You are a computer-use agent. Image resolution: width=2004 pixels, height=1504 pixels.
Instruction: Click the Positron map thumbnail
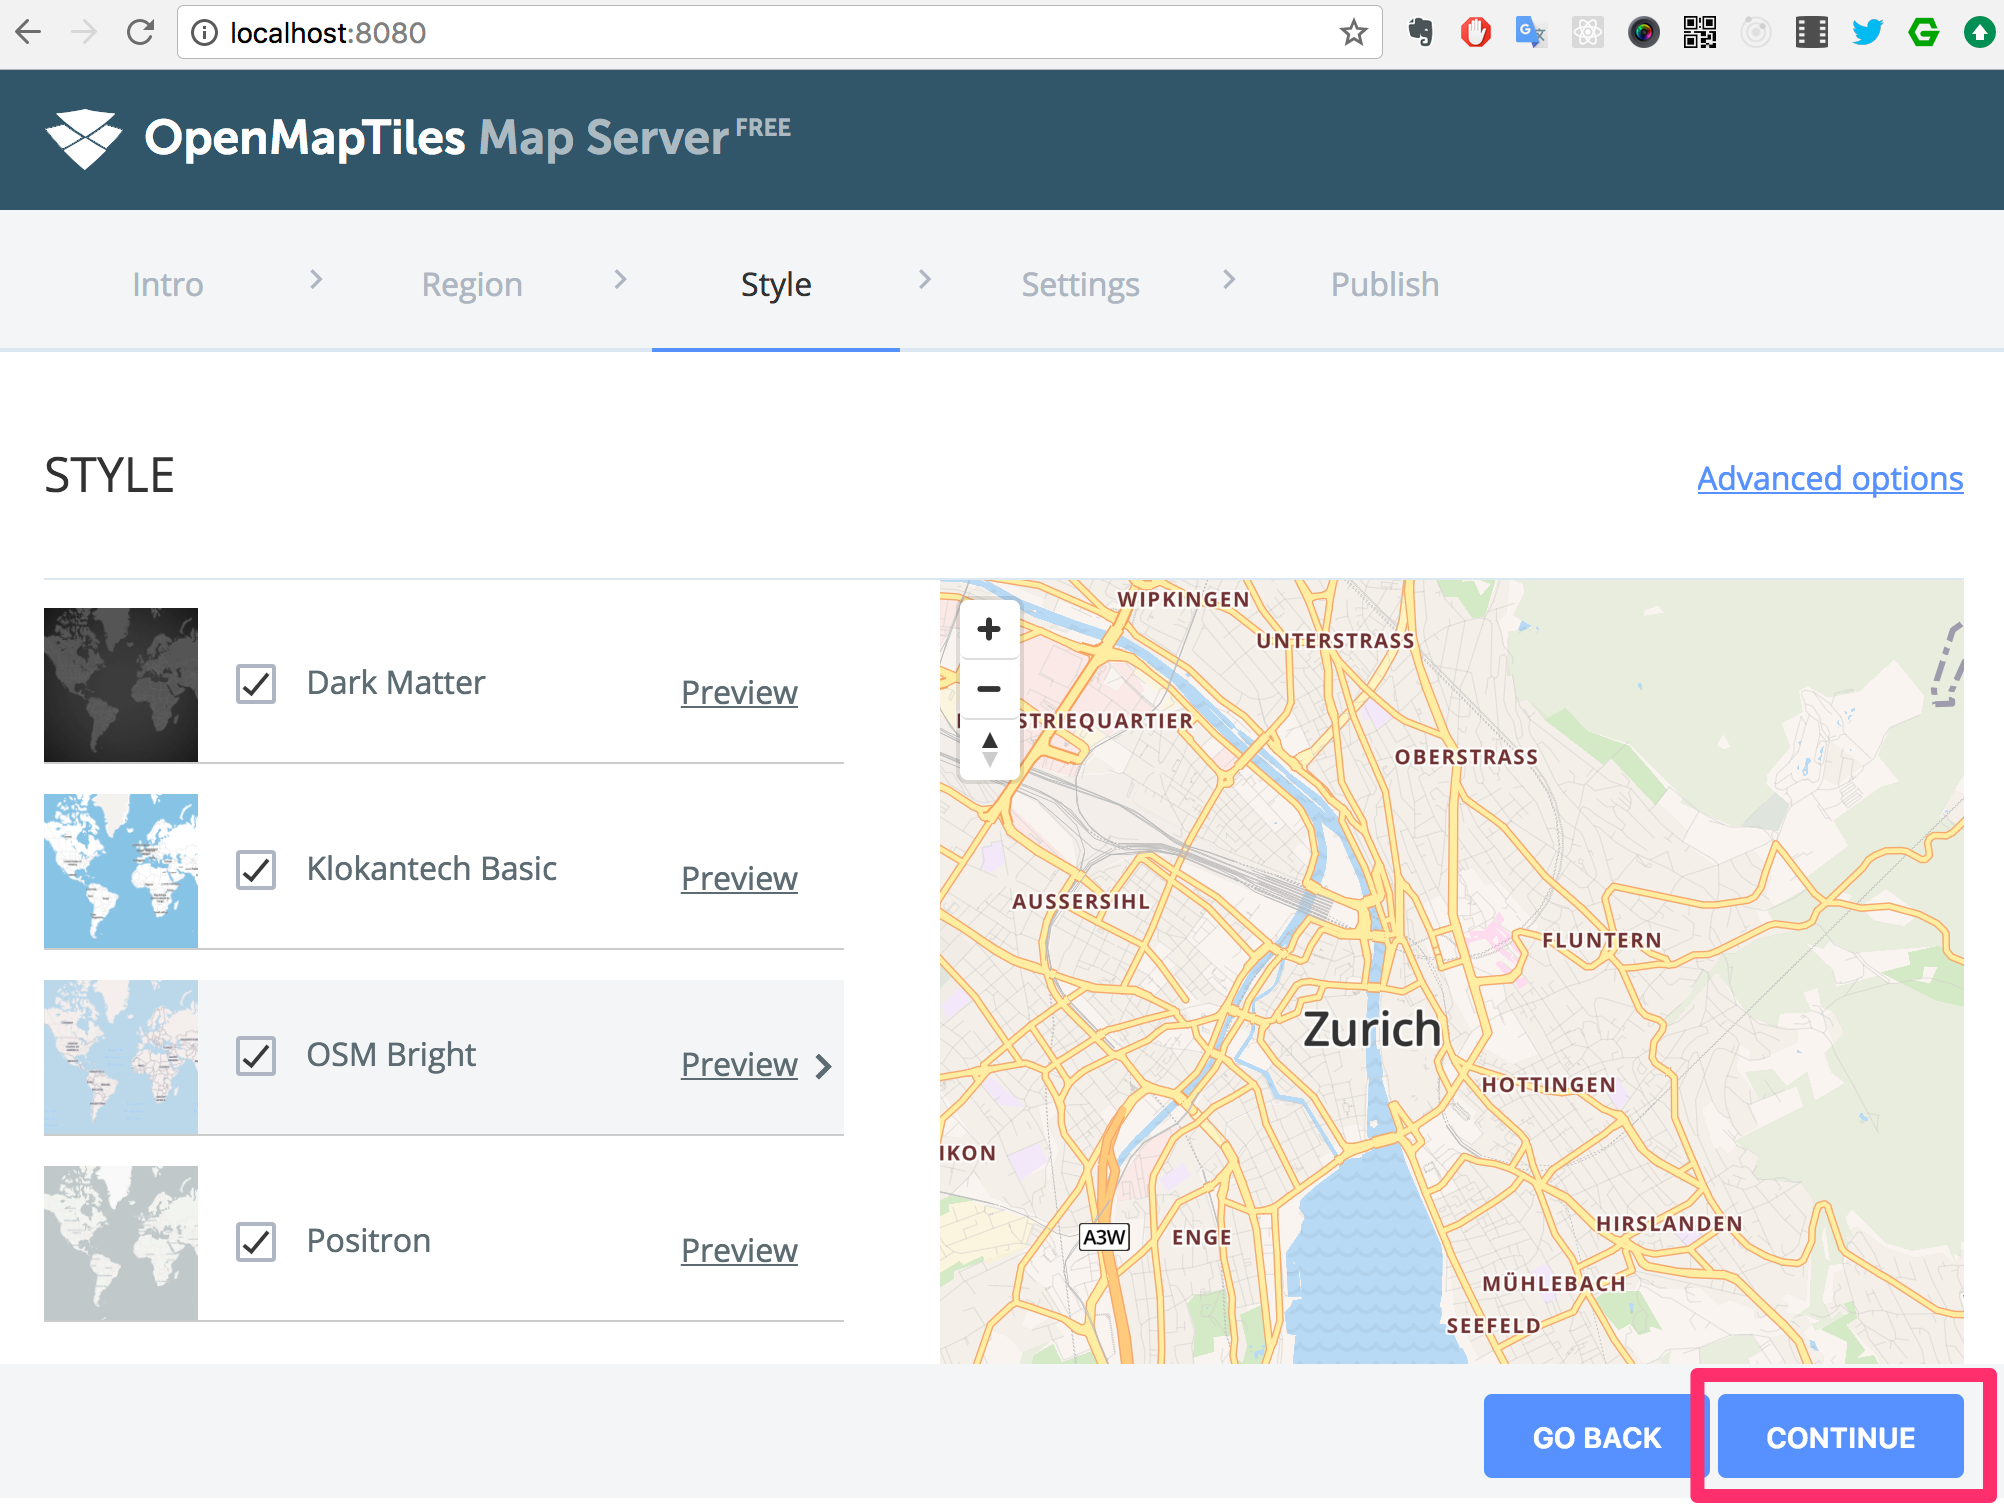121,1243
